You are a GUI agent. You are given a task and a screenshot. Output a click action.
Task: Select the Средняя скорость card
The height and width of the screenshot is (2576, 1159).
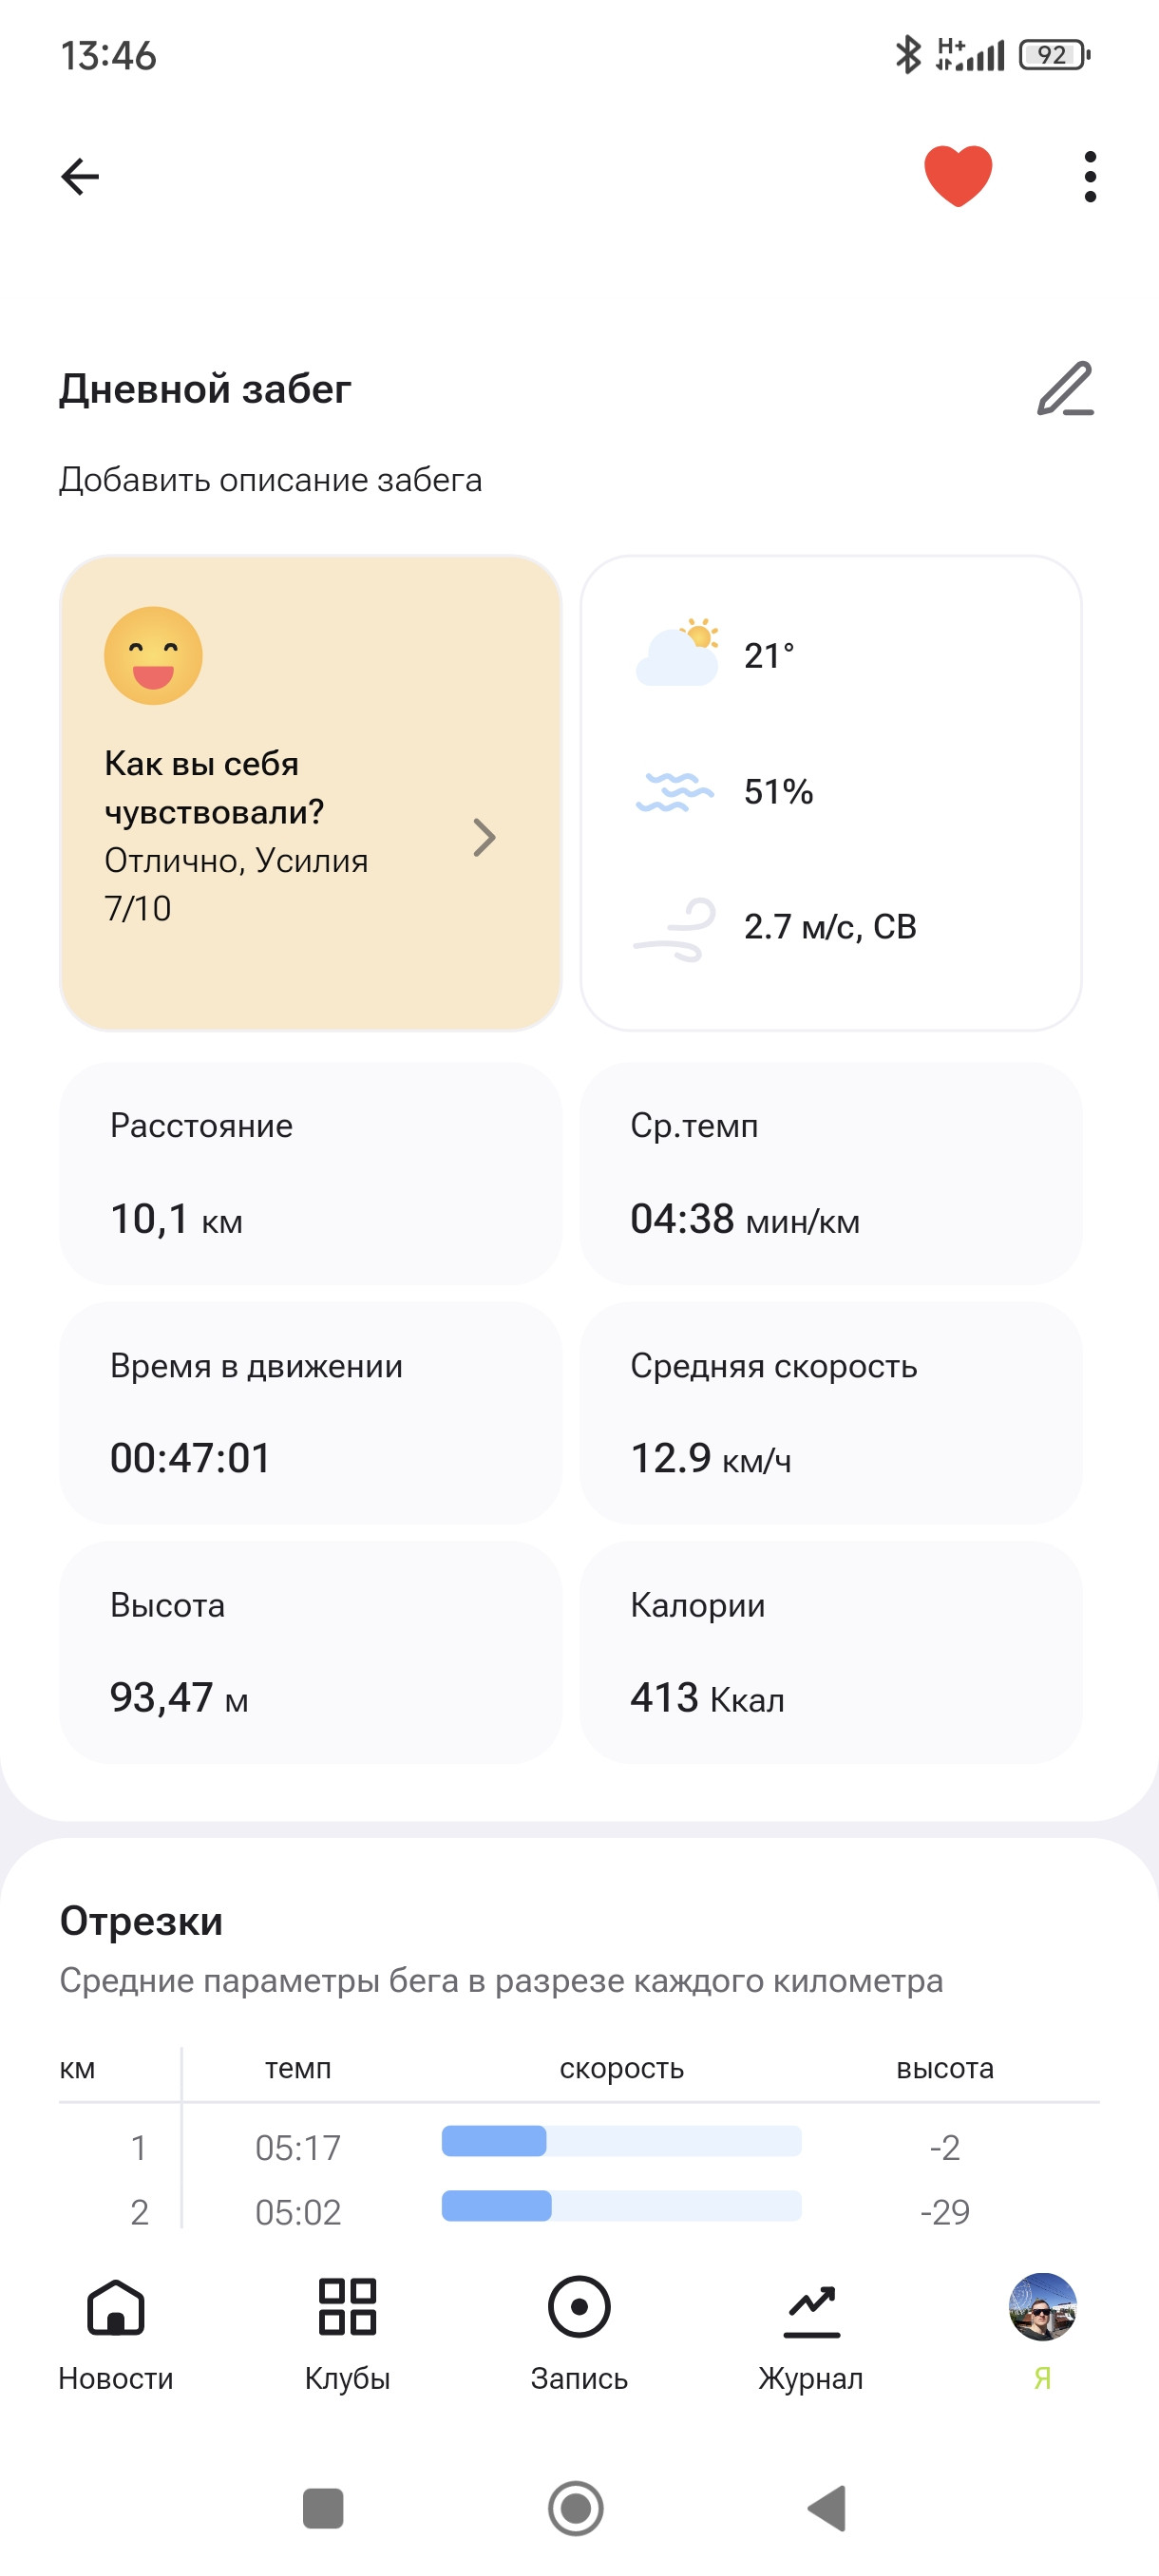830,1412
